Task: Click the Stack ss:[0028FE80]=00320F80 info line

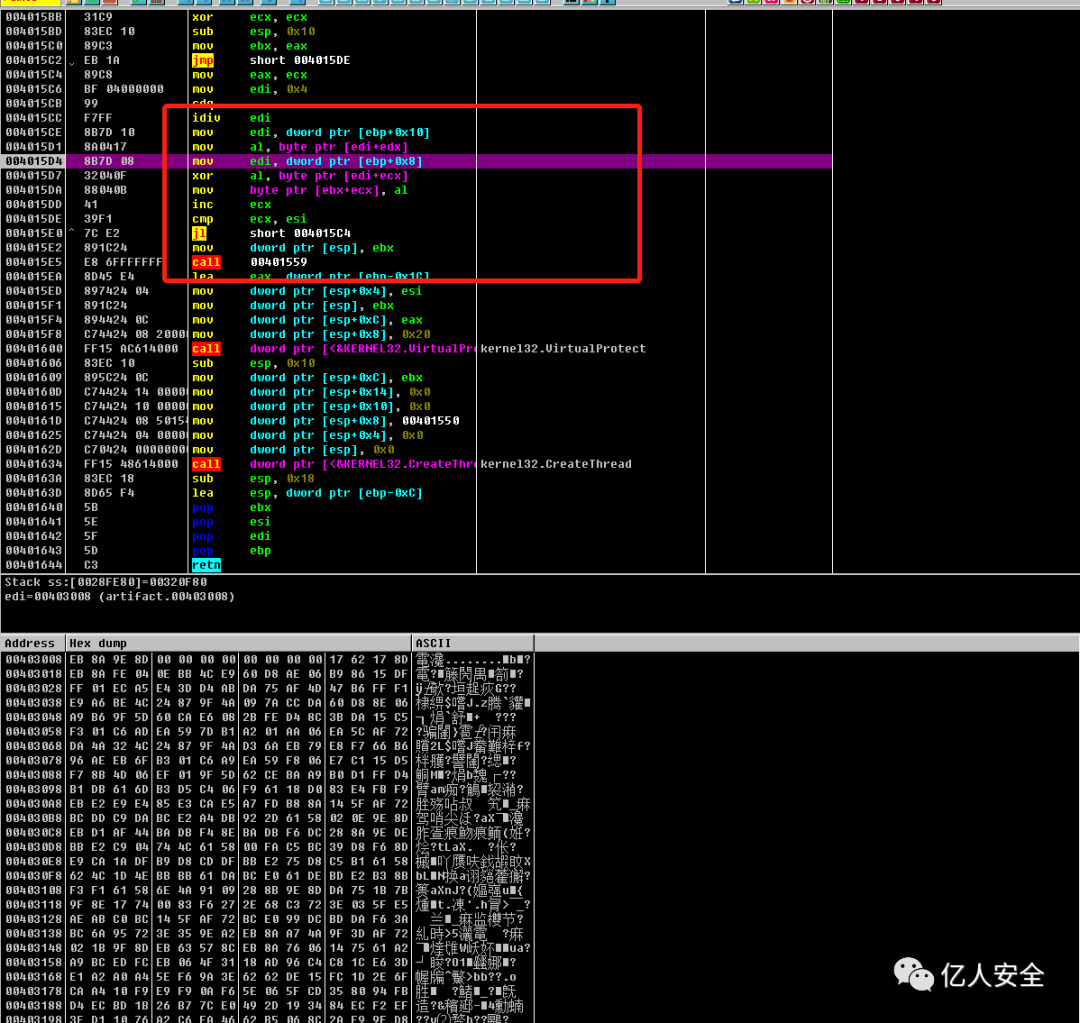Action: pyautogui.click(x=105, y=583)
